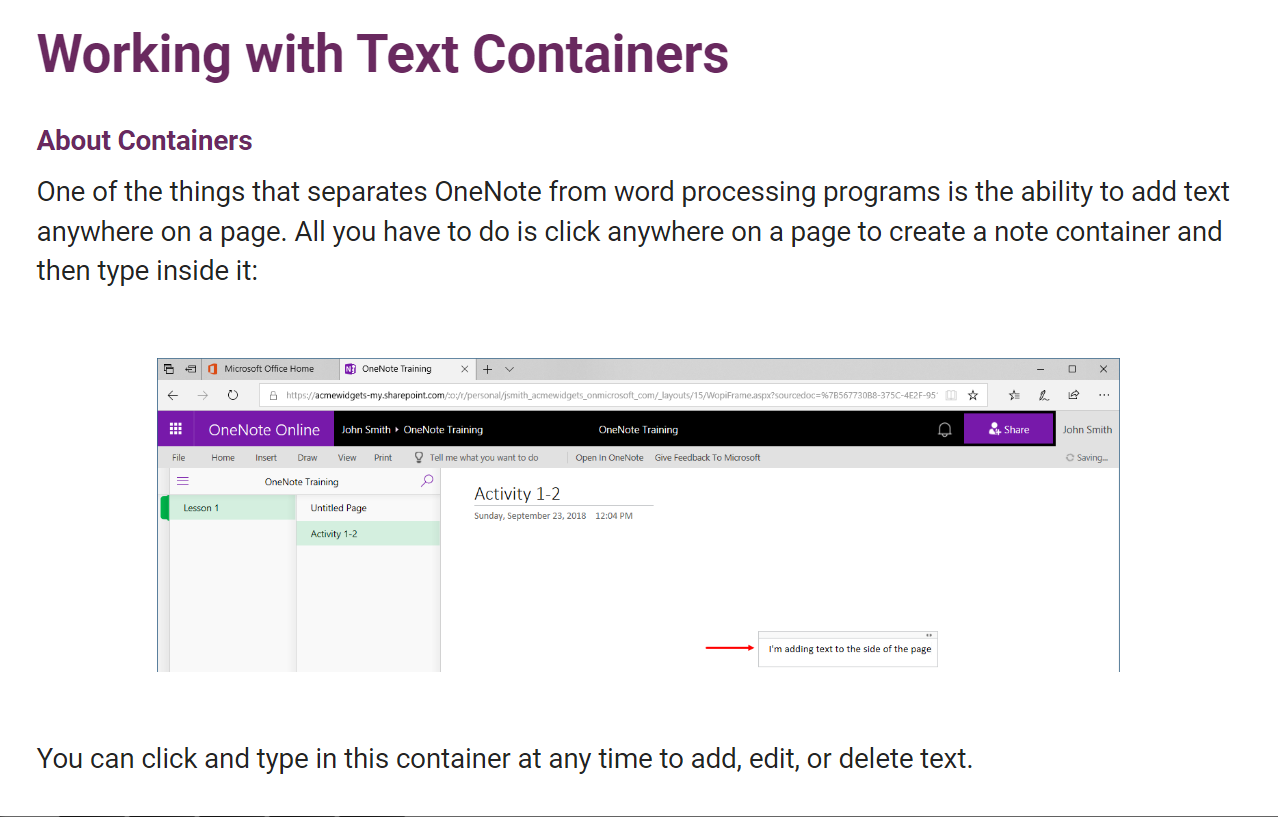1278x817 pixels.
Task: Click the browser forward arrow
Action: point(203,395)
